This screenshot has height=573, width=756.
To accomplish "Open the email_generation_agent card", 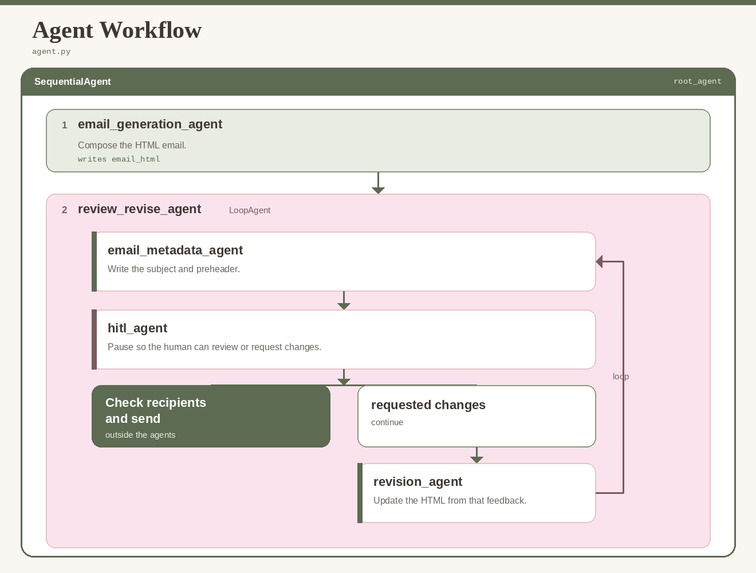I will click(x=378, y=140).
